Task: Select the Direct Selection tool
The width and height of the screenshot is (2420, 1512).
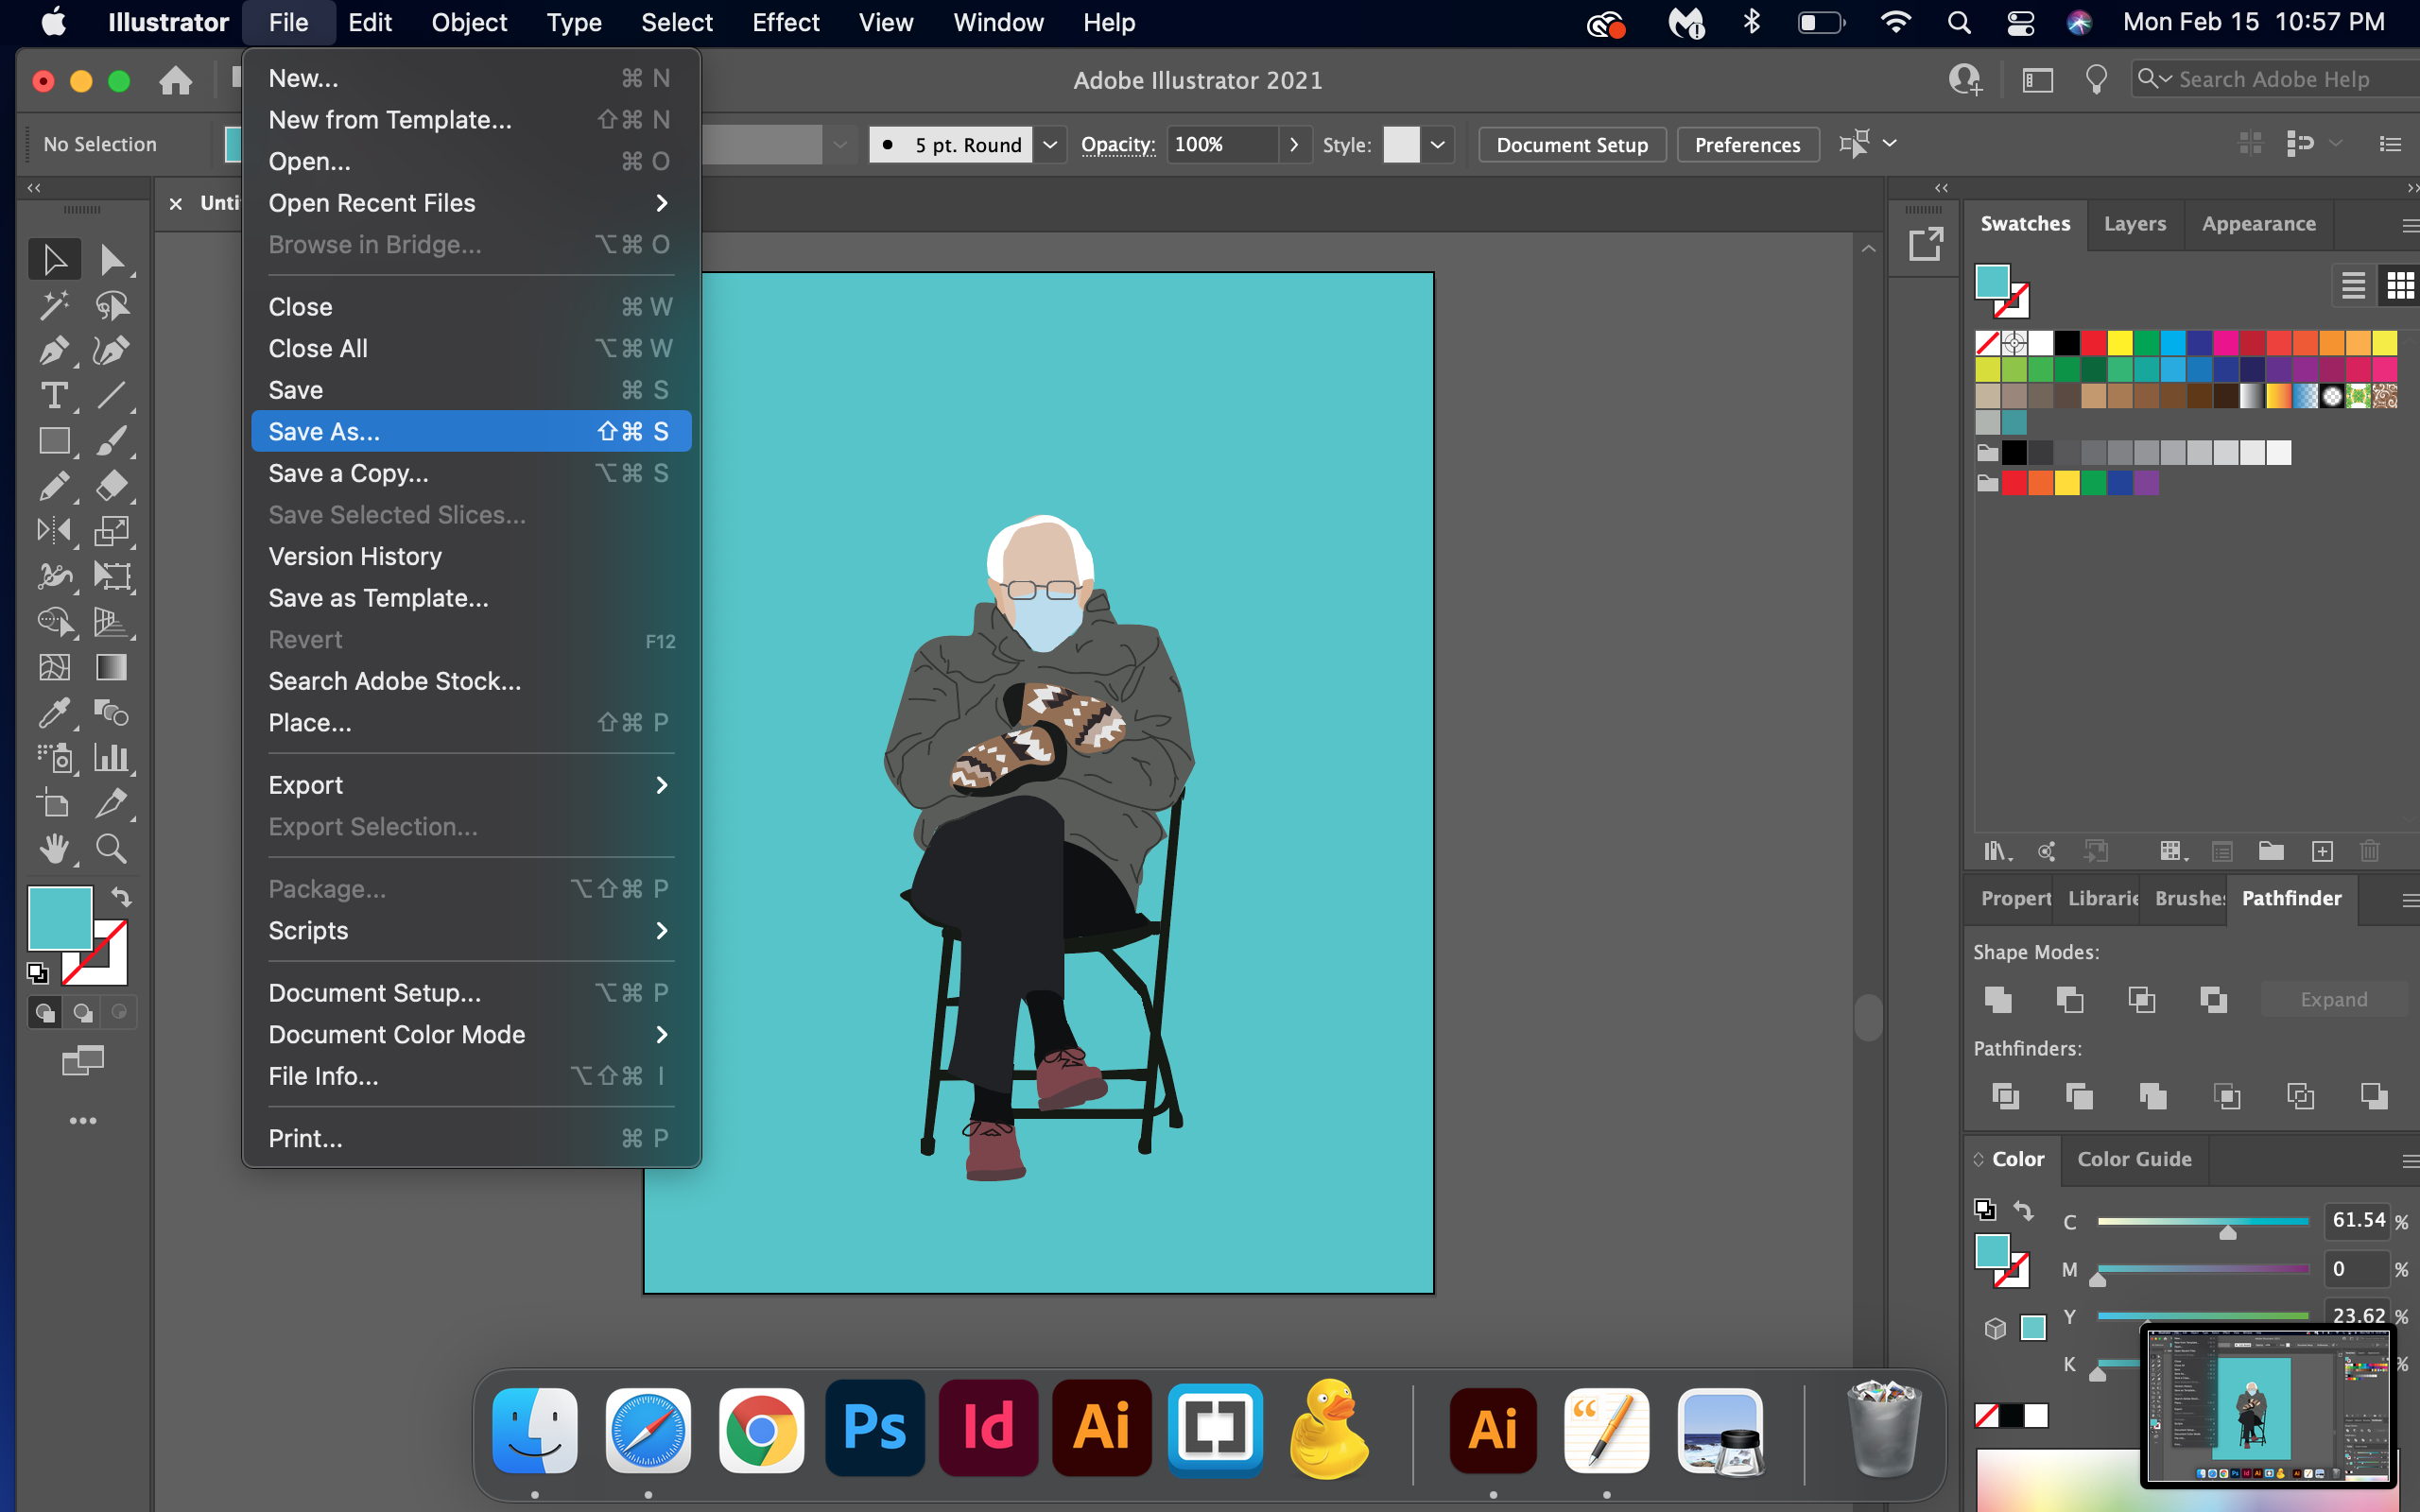Action: pyautogui.click(x=112, y=260)
